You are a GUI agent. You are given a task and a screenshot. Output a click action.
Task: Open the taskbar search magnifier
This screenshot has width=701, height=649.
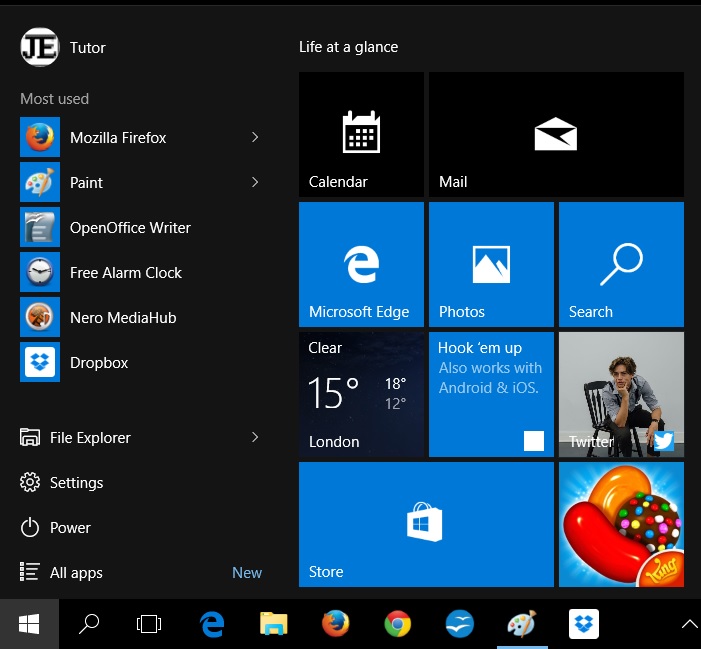tap(89, 624)
